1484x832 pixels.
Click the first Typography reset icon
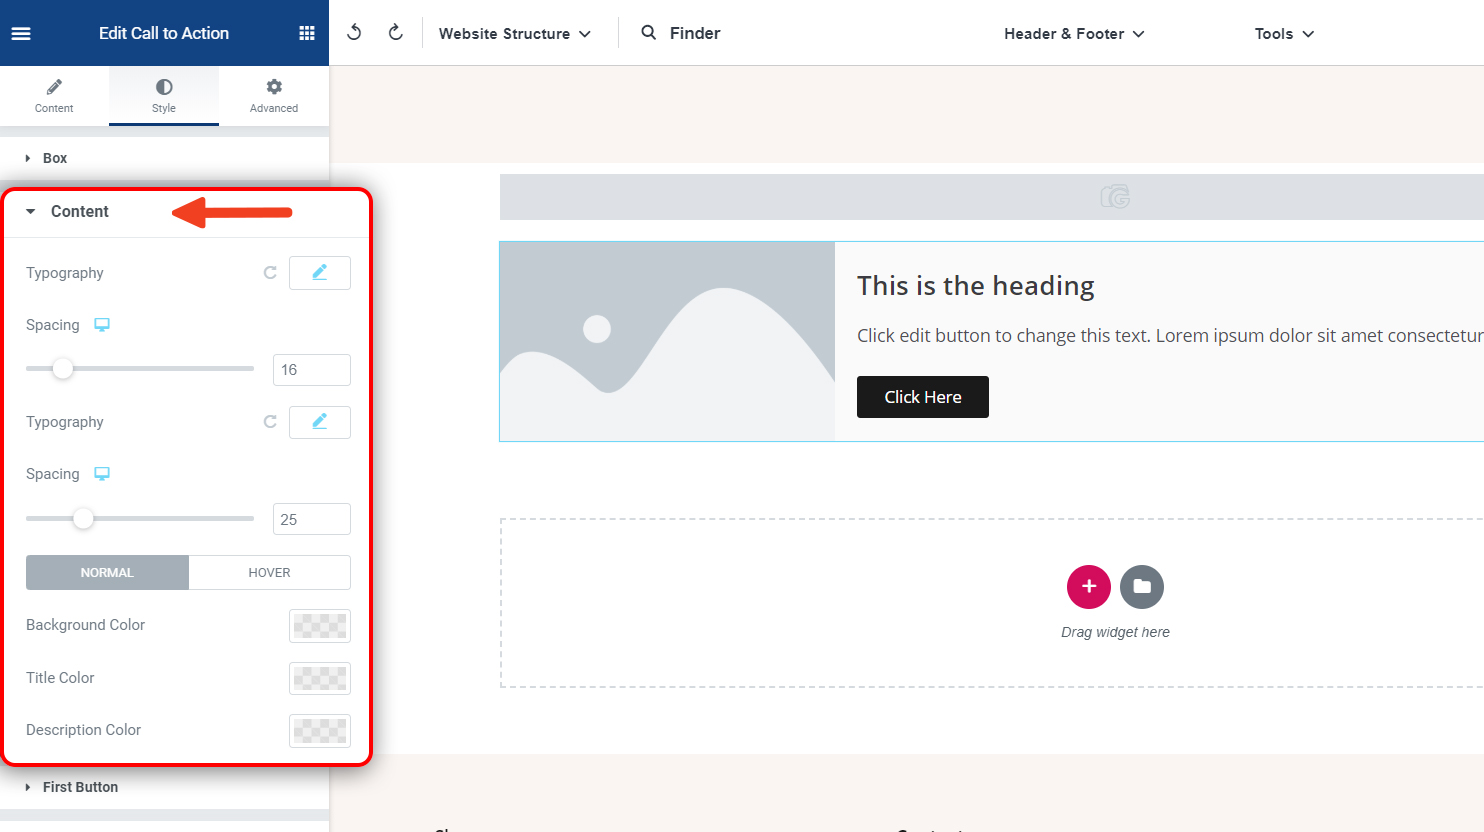pyautogui.click(x=270, y=272)
